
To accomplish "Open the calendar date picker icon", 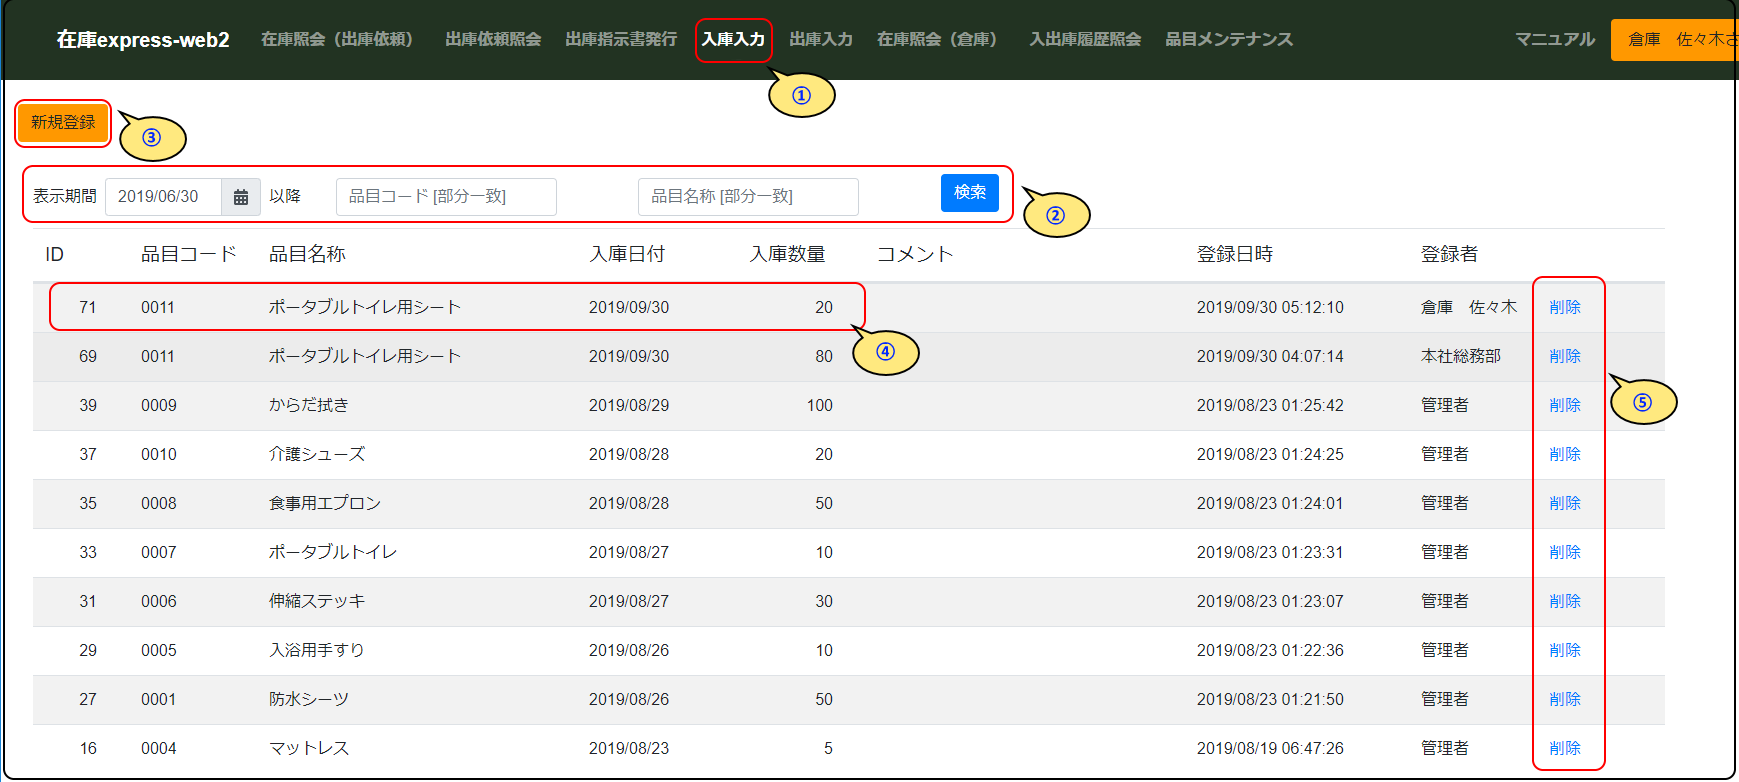I will tap(240, 197).
